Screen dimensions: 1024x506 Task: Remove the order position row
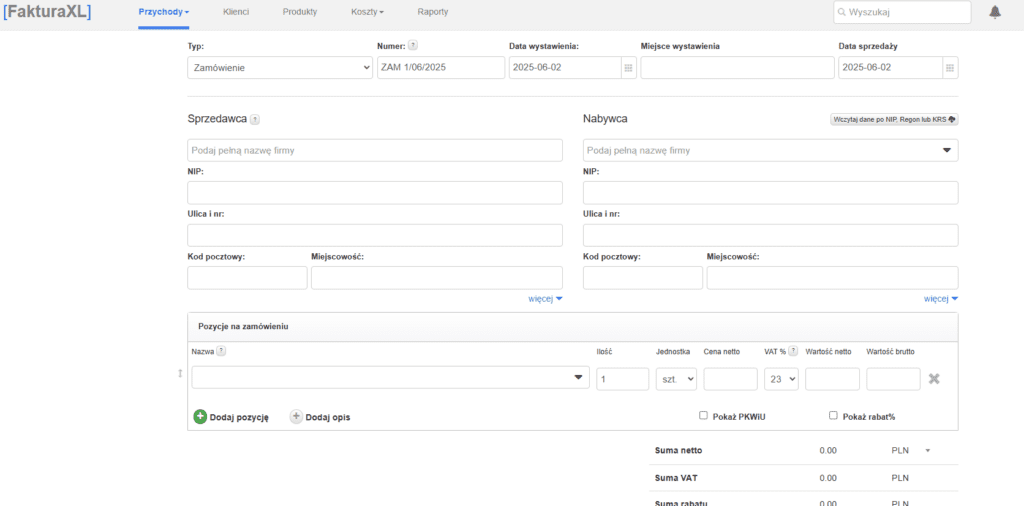point(934,379)
